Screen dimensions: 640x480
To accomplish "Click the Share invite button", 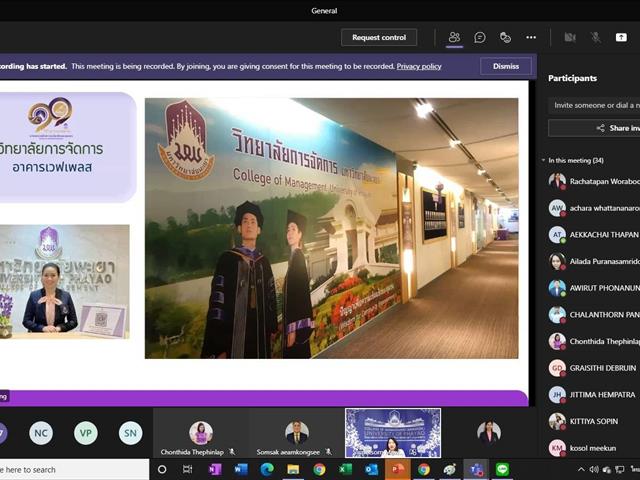I will (x=594, y=128).
